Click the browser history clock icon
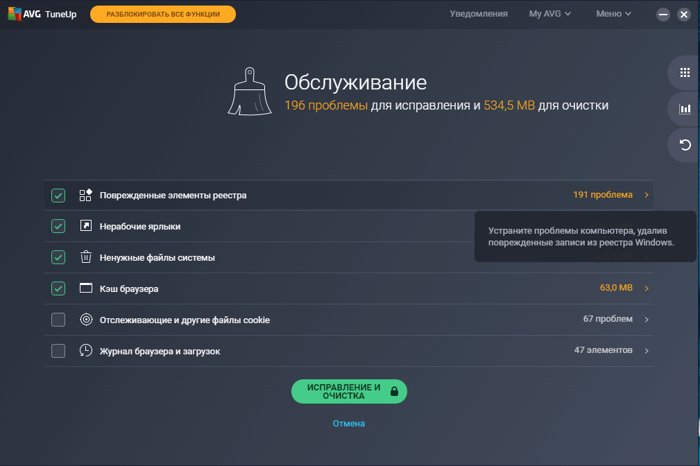700x466 pixels. coord(86,350)
